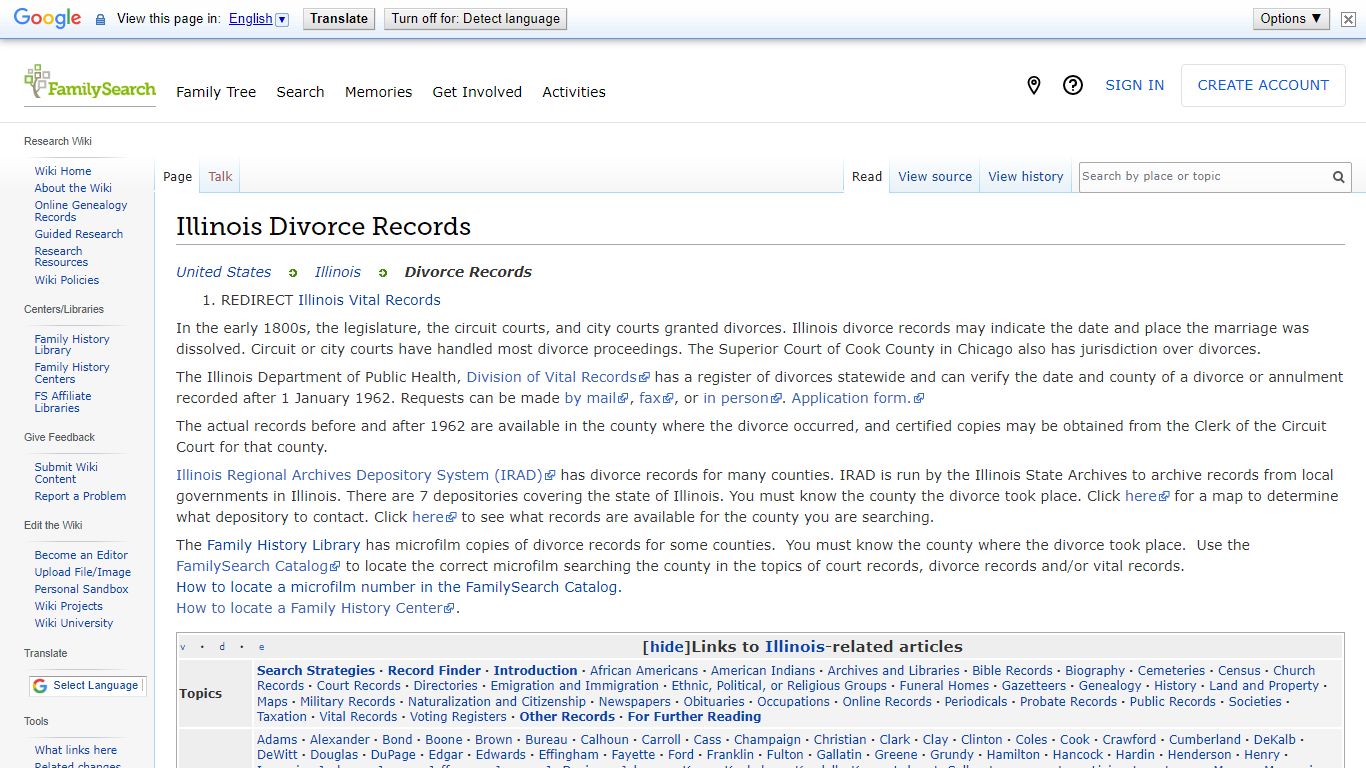Open the Get Involved menu

pyautogui.click(x=477, y=92)
